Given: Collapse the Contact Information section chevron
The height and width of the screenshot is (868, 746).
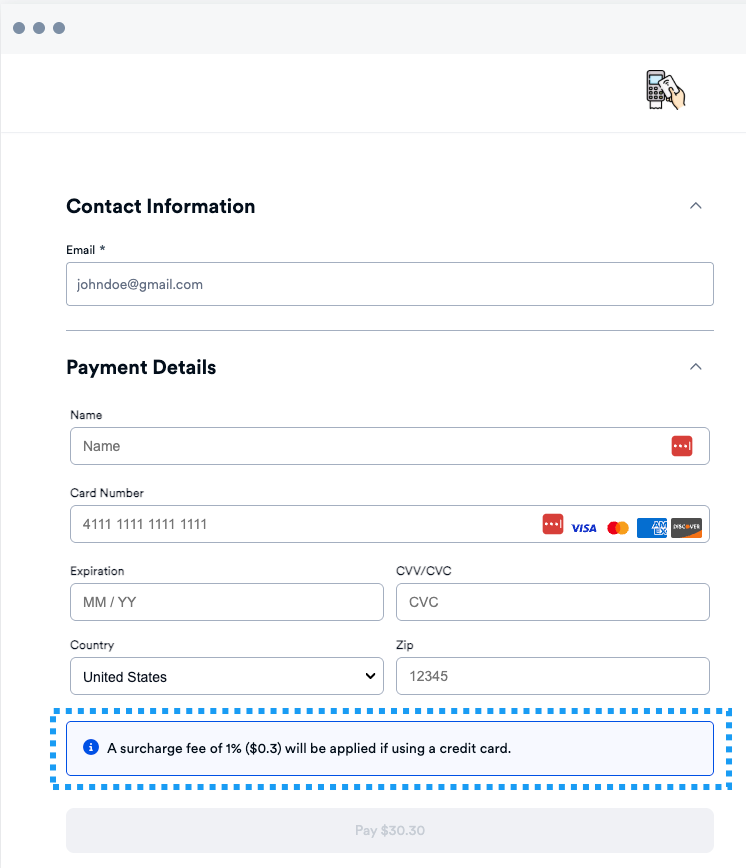Looking at the screenshot, I should pos(696,206).
